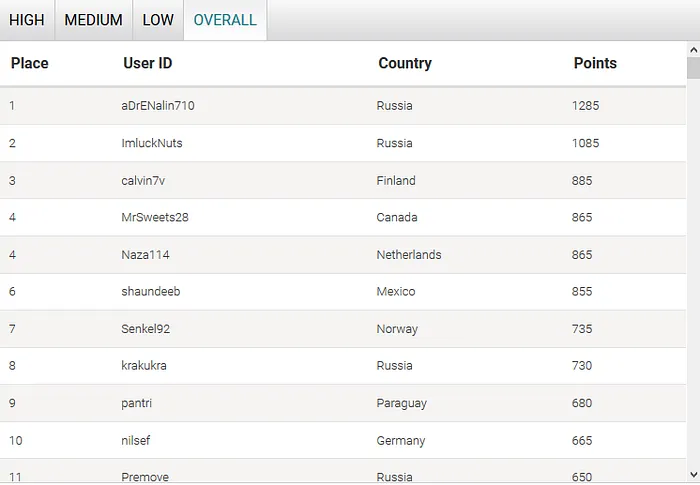Click the Points column header
This screenshot has width=700, height=485.
(595, 63)
